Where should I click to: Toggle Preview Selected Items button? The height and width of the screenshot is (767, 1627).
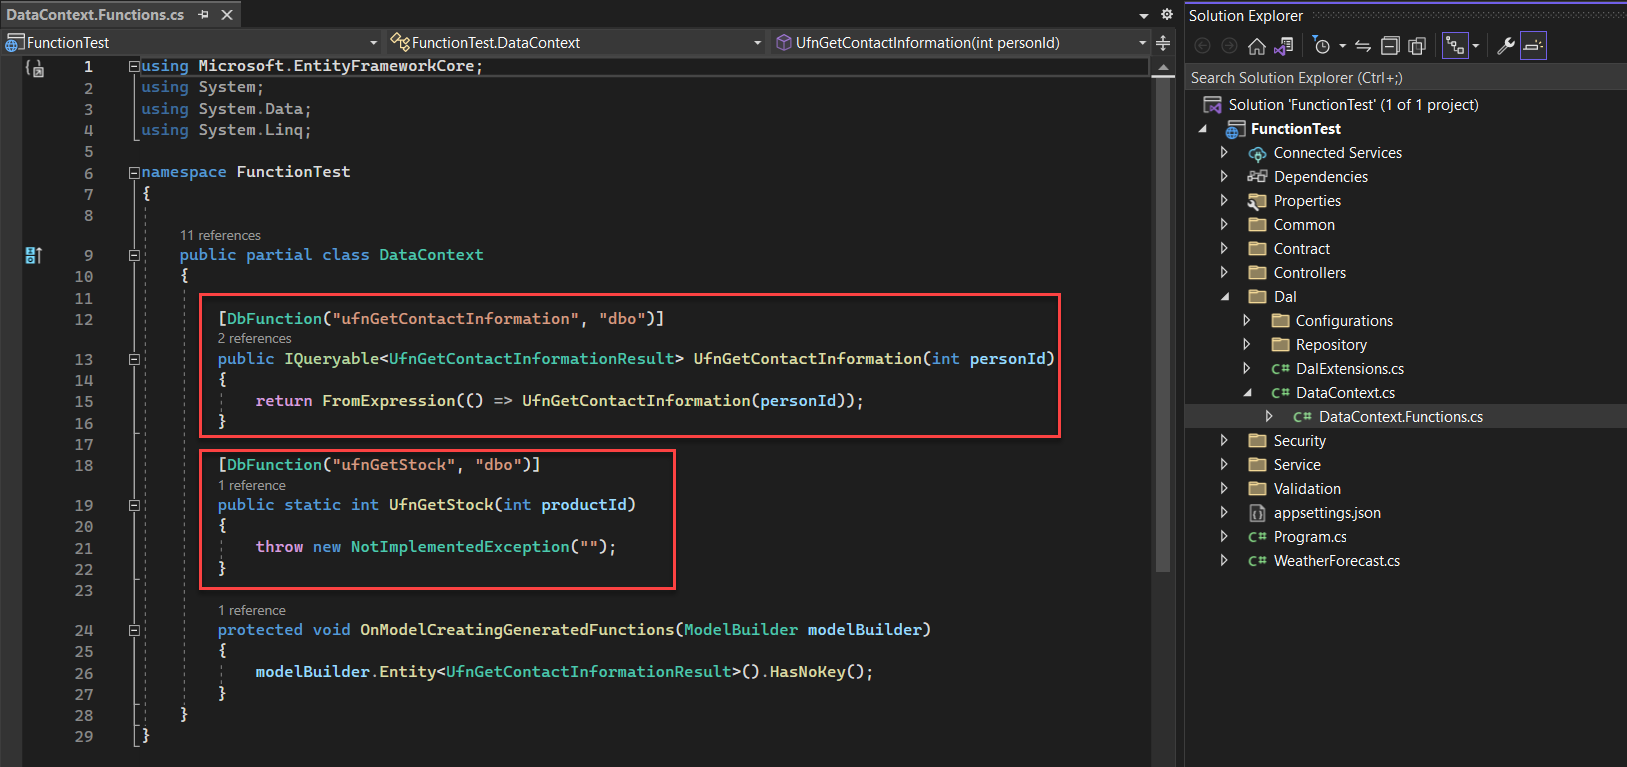(1533, 46)
